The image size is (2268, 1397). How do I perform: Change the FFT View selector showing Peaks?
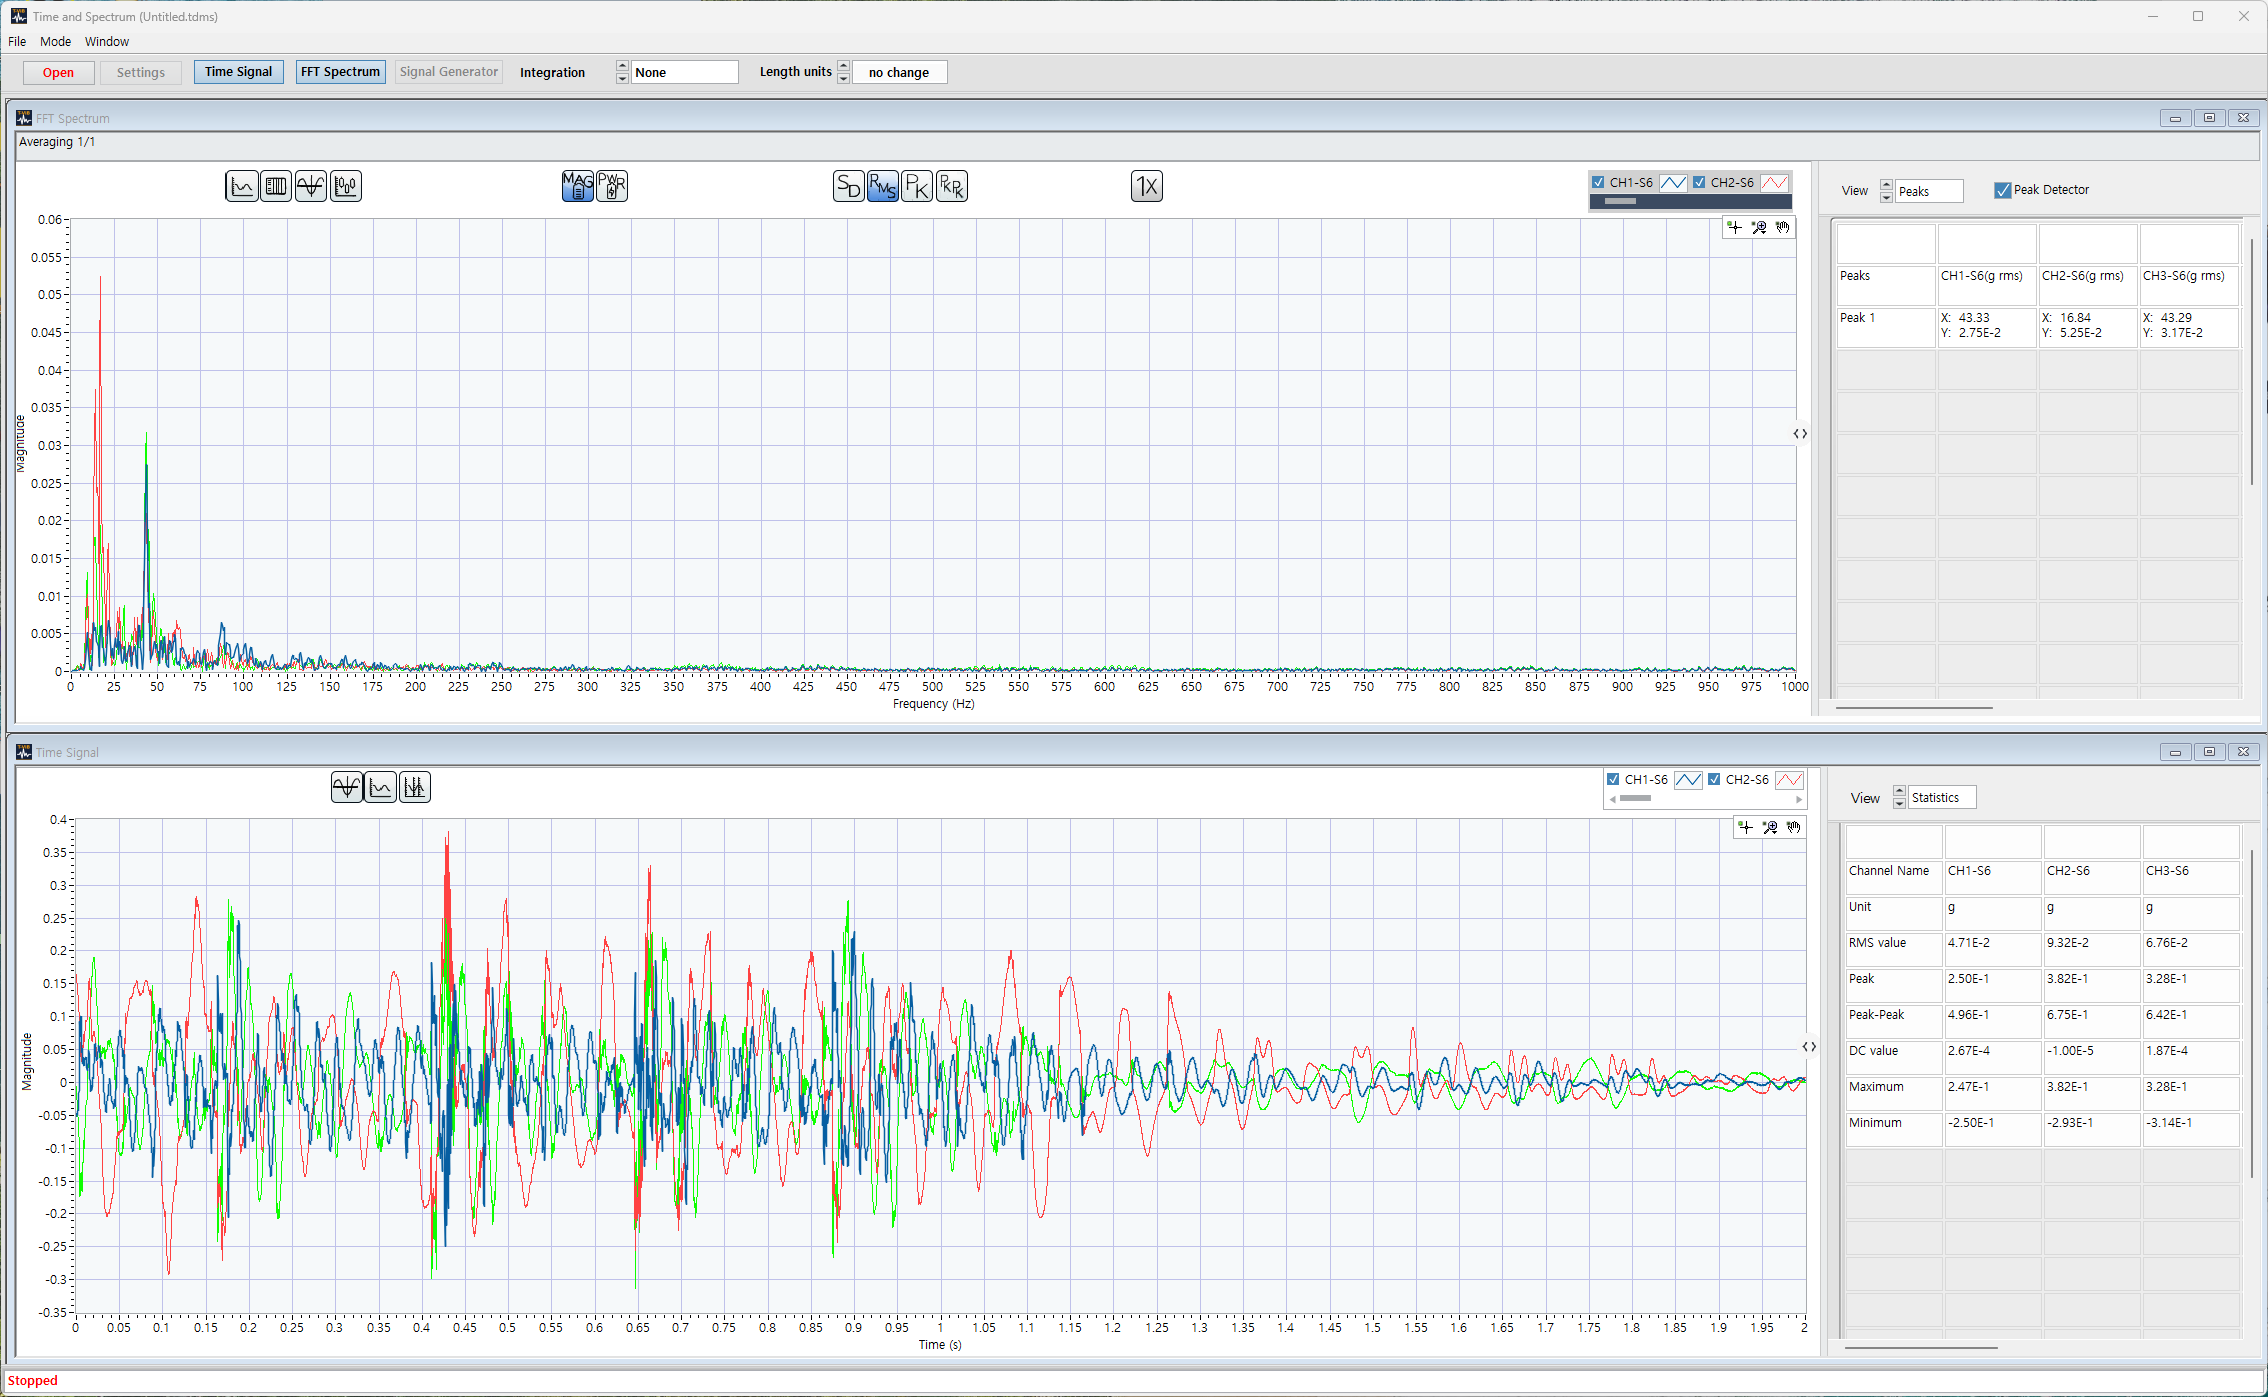(x=1929, y=191)
